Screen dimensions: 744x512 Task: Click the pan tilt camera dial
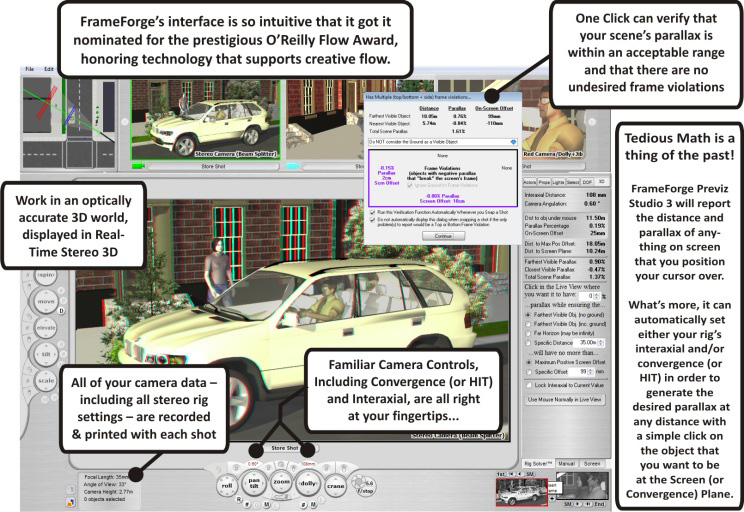254,483
